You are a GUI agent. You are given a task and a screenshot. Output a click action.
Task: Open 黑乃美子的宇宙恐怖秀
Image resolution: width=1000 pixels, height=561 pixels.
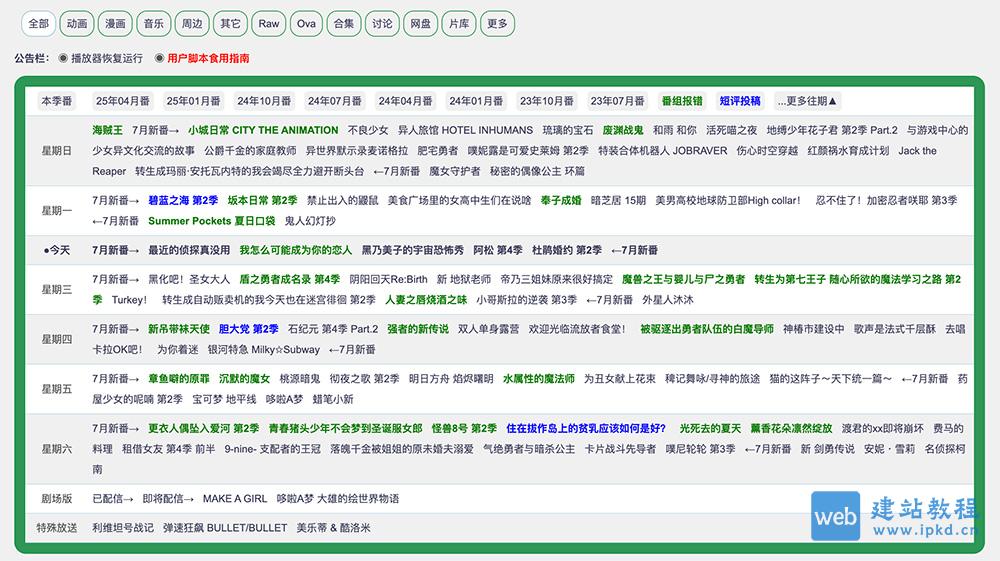(x=413, y=250)
